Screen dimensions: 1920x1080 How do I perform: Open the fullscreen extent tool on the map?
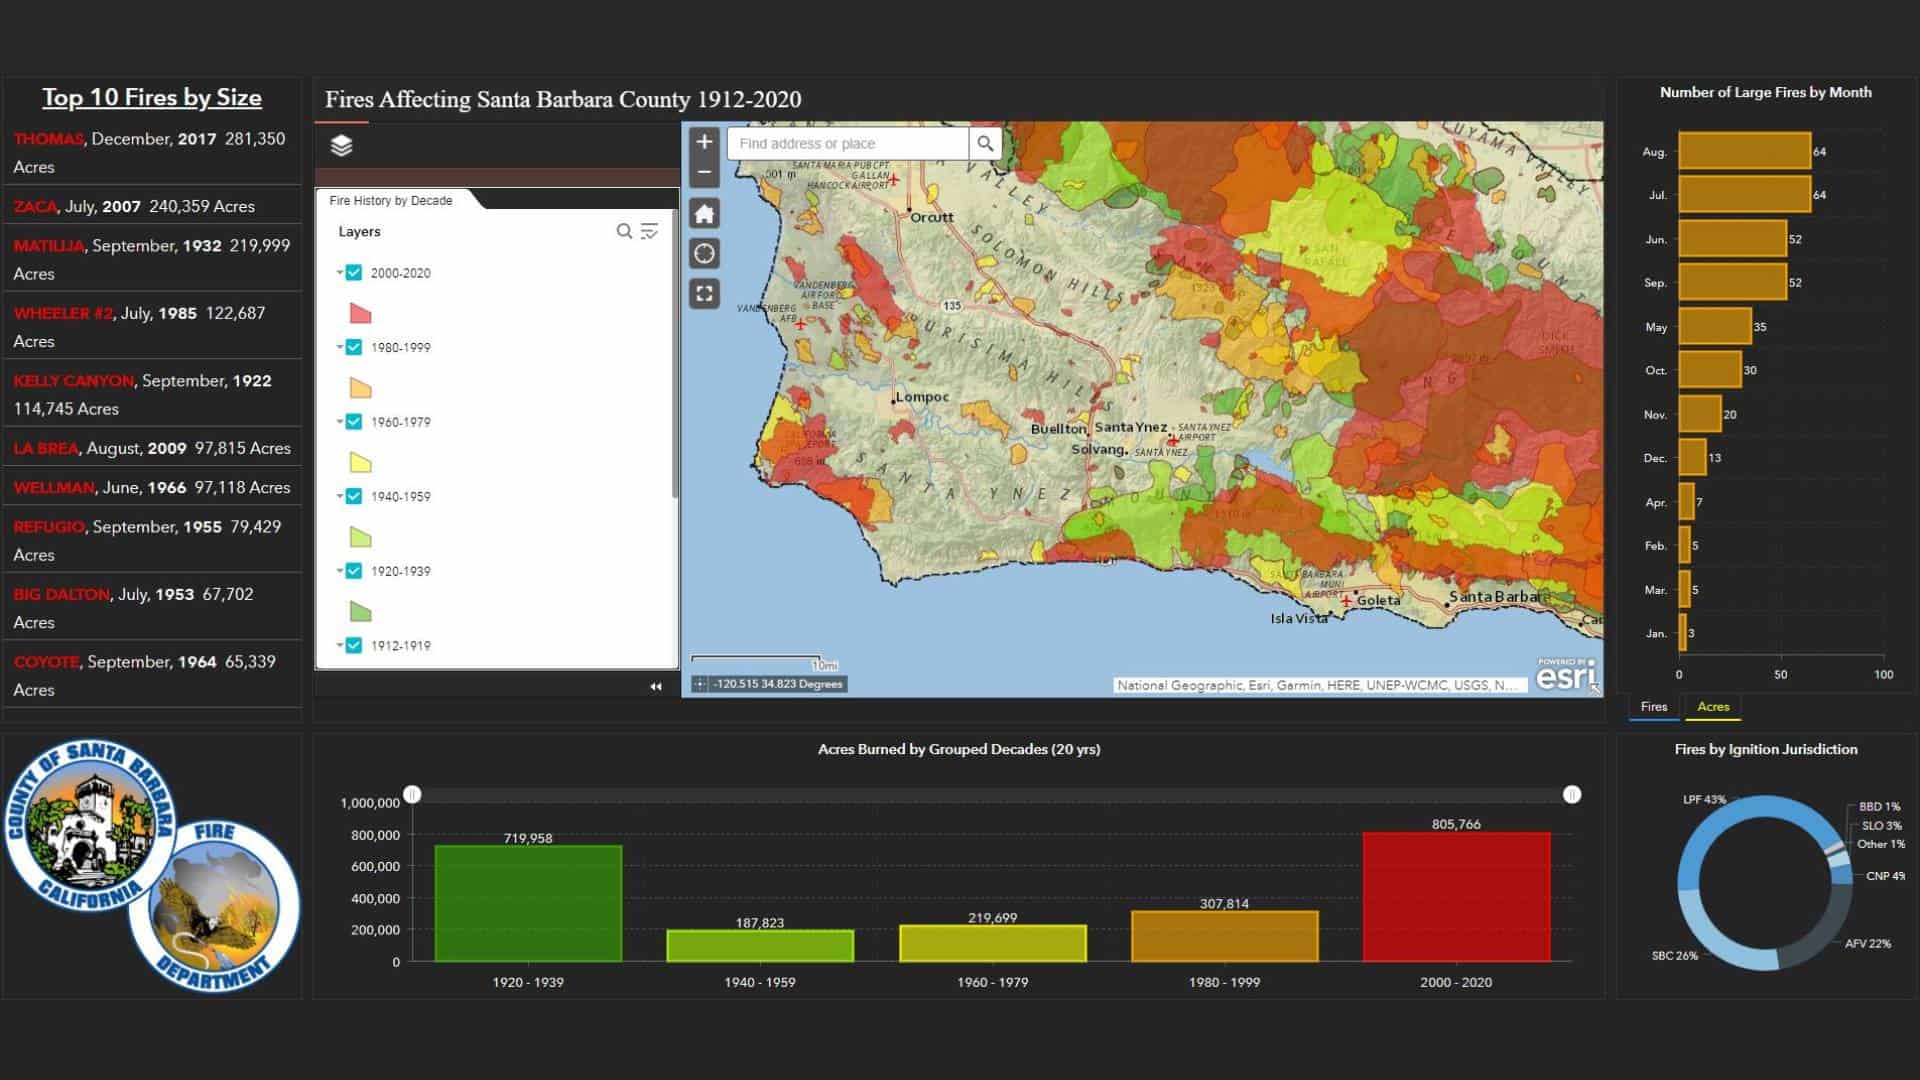pyautogui.click(x=704, y=293)
